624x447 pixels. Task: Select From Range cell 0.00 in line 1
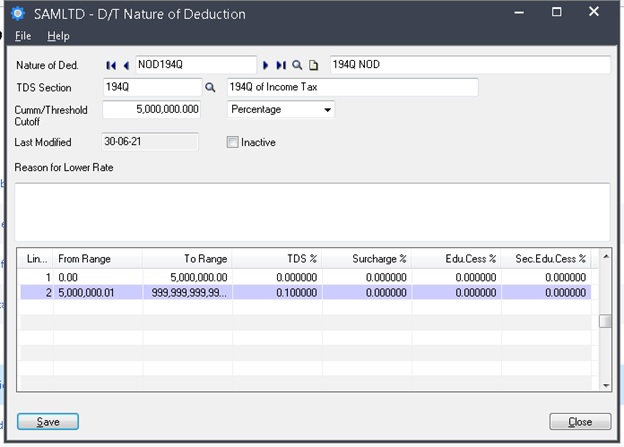coord(98,277)
